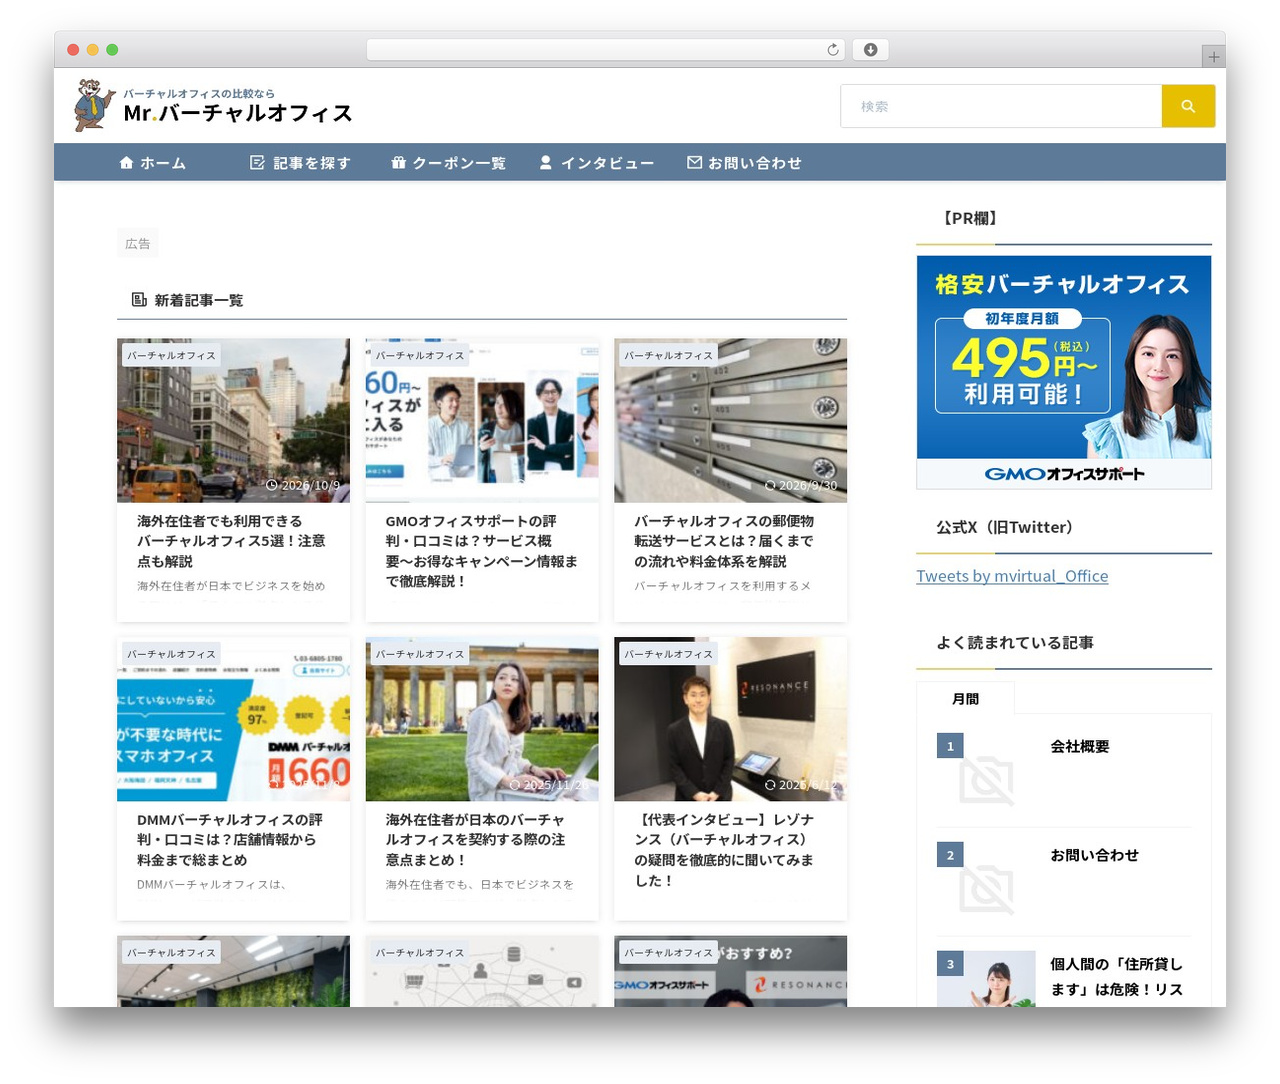Open the お問い合わせ menu item

745,162
